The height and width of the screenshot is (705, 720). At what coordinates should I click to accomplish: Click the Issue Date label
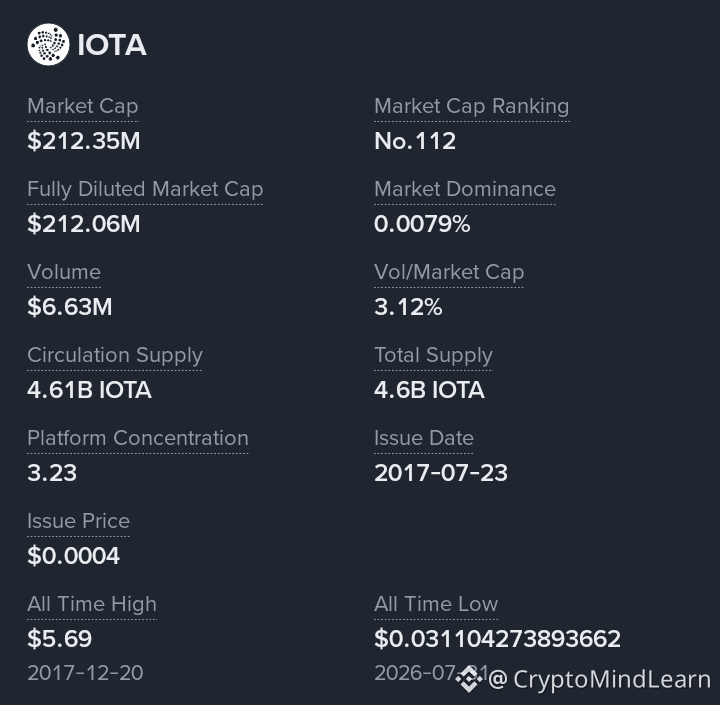point(424,438)
